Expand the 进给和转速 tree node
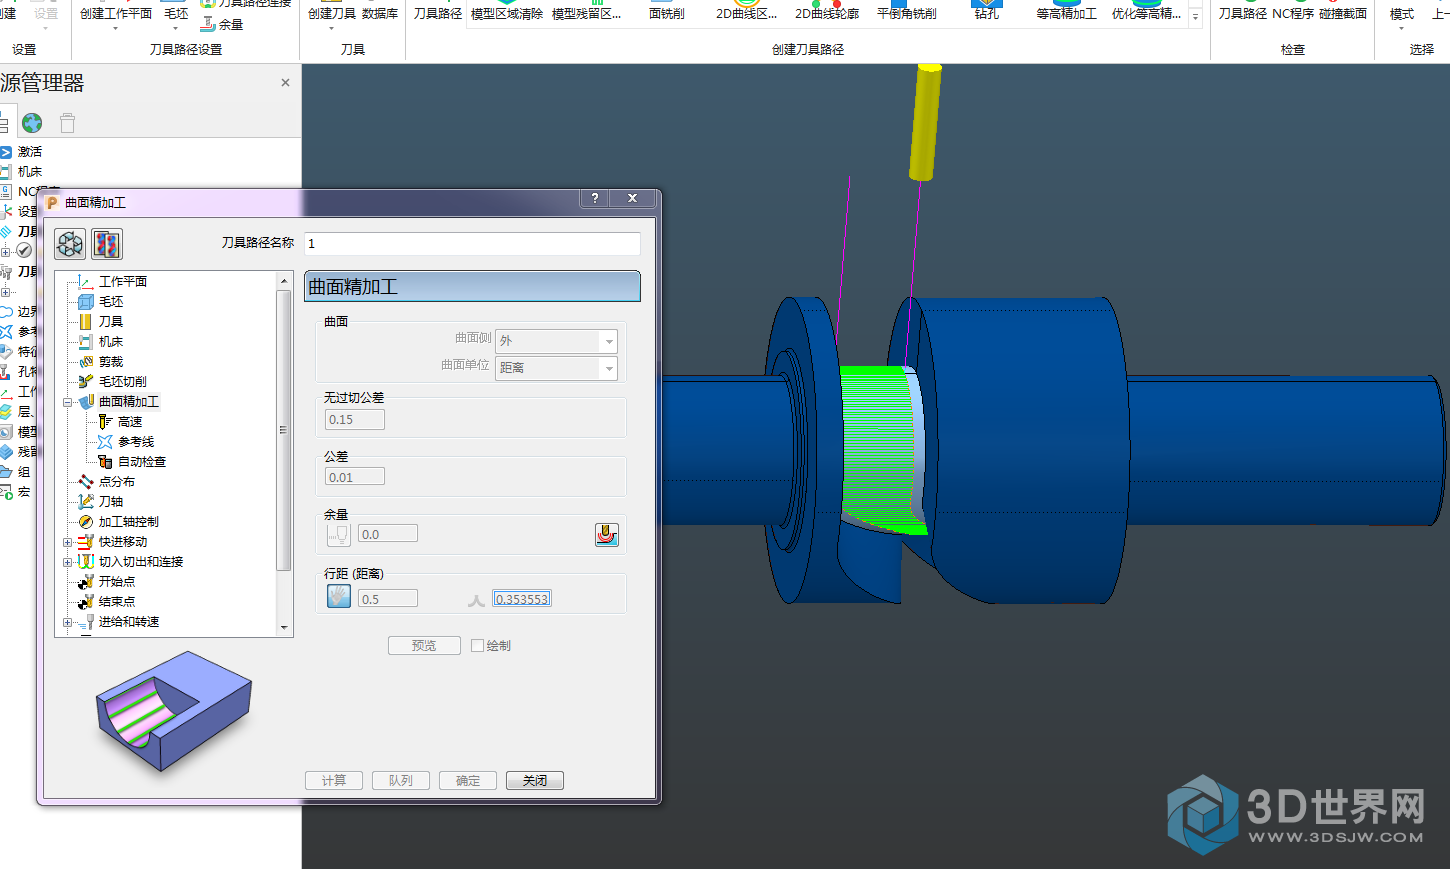This screenshot has height=869, width=1450. coord(68,622)
